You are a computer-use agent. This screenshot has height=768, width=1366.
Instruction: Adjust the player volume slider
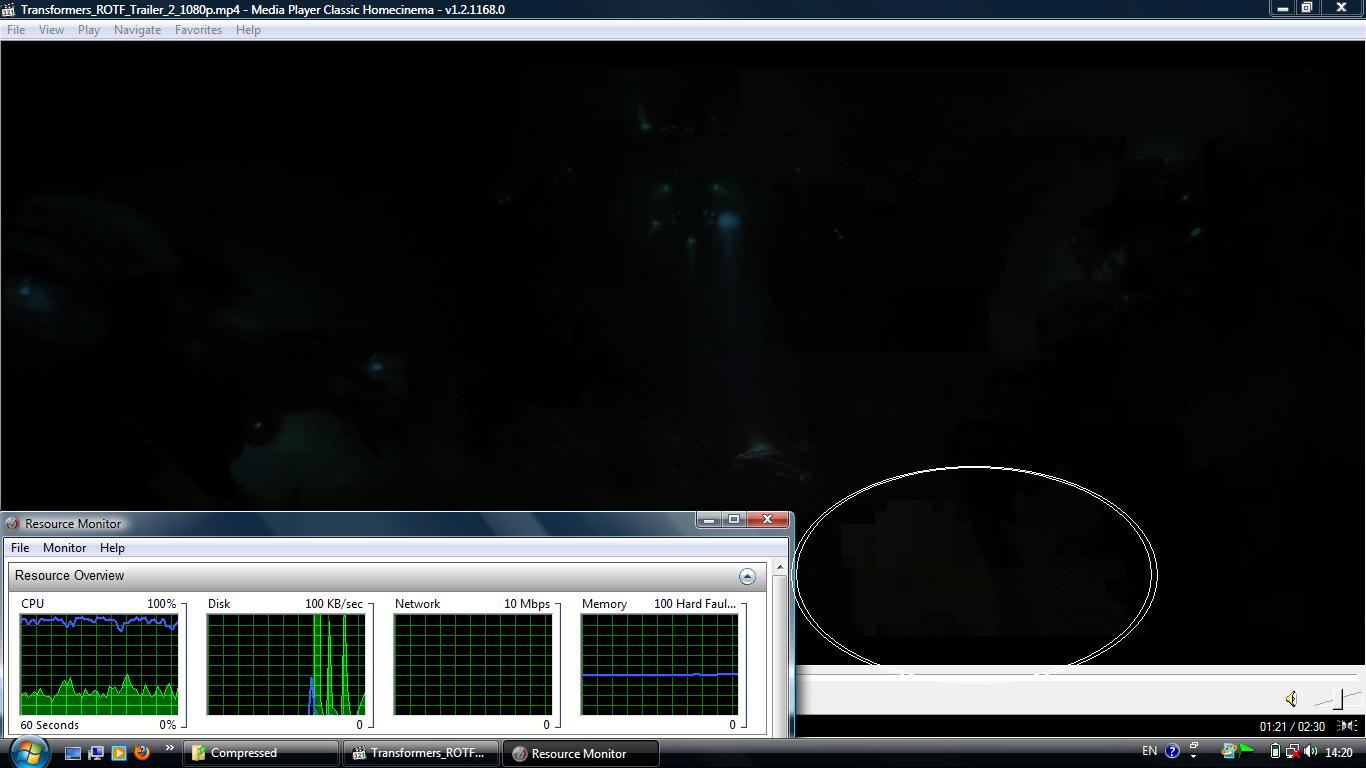pos(1336,699)
